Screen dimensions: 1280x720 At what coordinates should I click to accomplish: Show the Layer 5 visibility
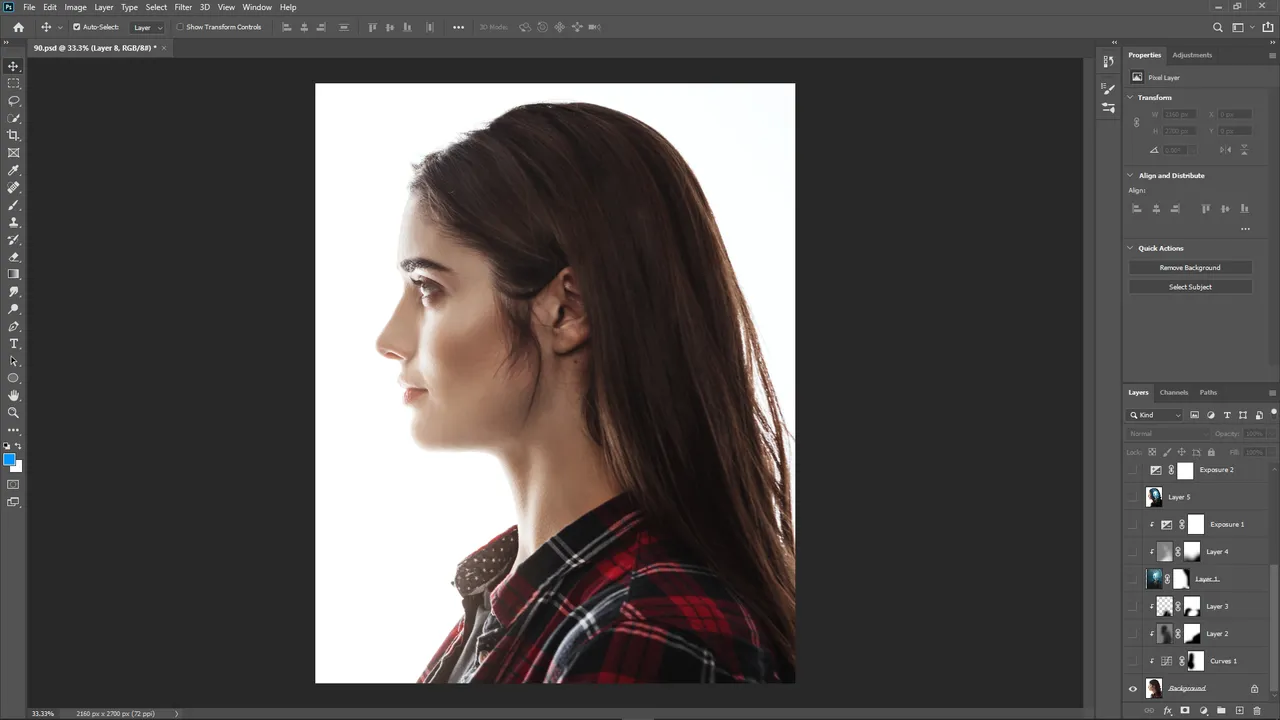pyautogui.click(x=1133, y=497)
